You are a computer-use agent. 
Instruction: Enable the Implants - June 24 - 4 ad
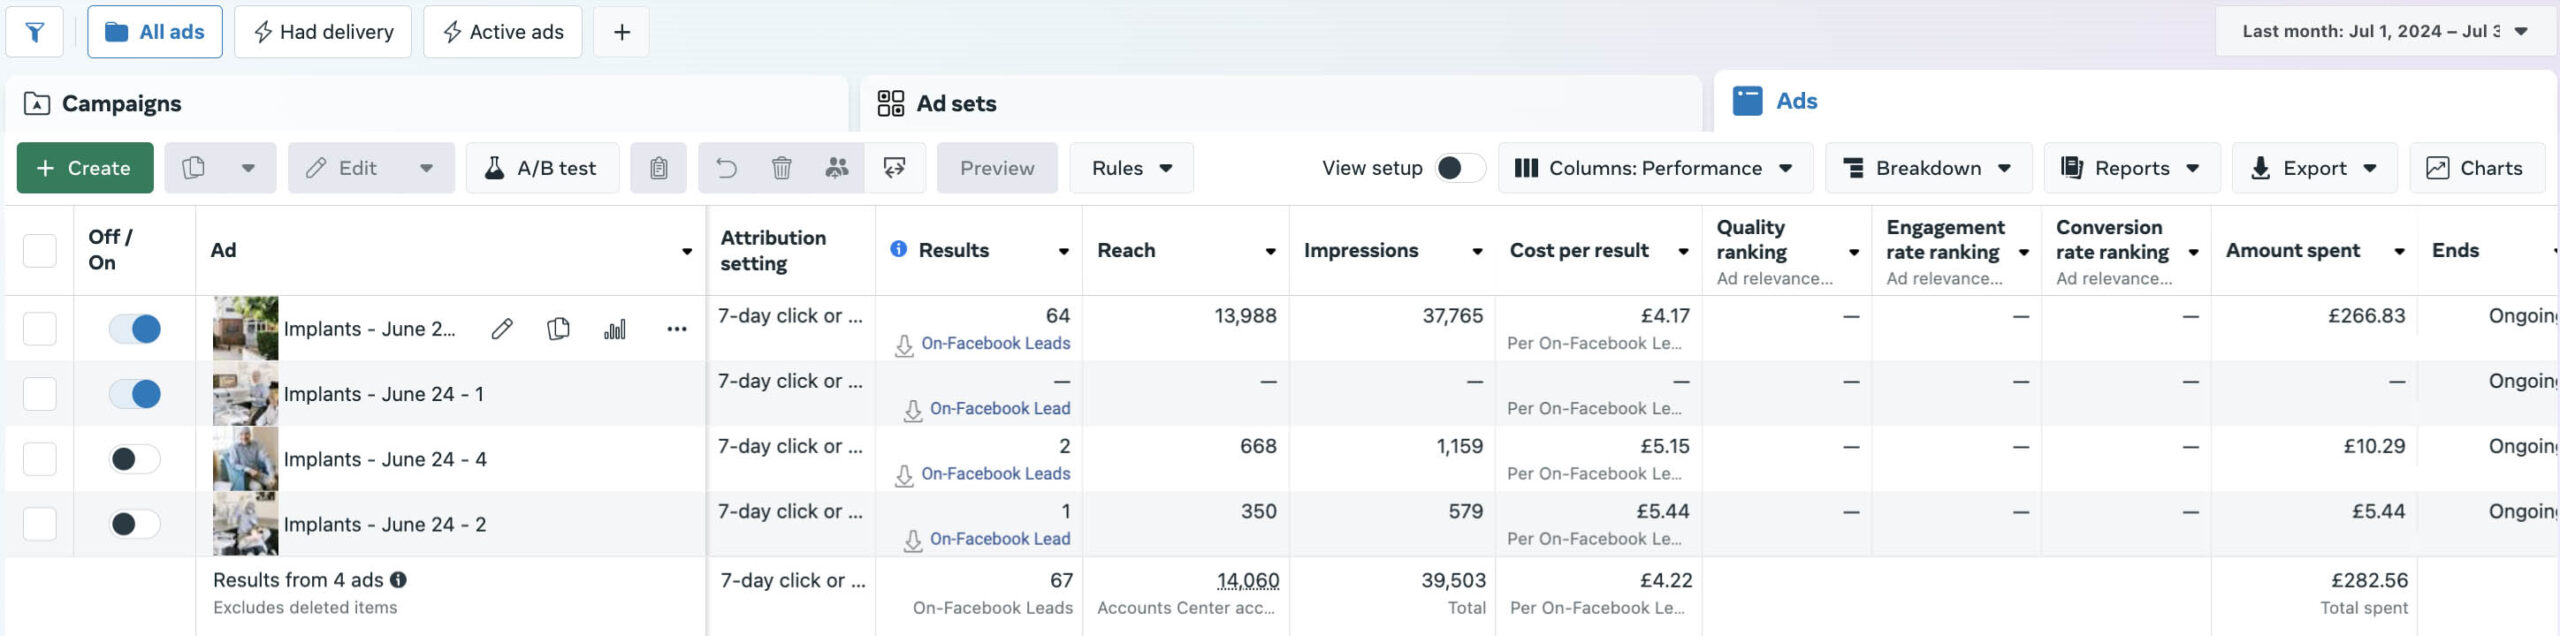click(x=135, y=459)
